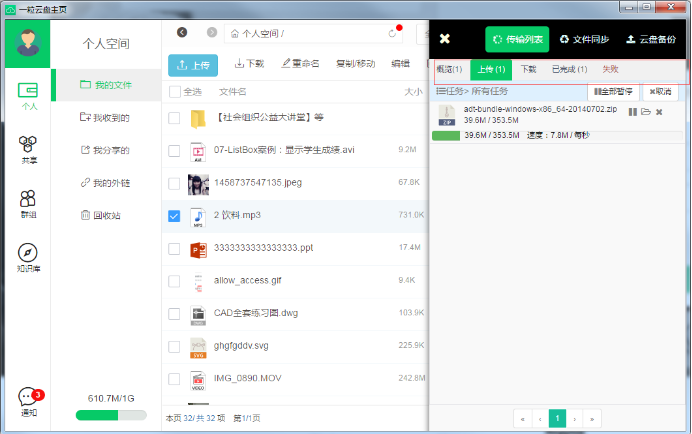This screenshot has width=692, height=434.
Task: Click the blue 上传 upload button
Action: coord(193,64)
